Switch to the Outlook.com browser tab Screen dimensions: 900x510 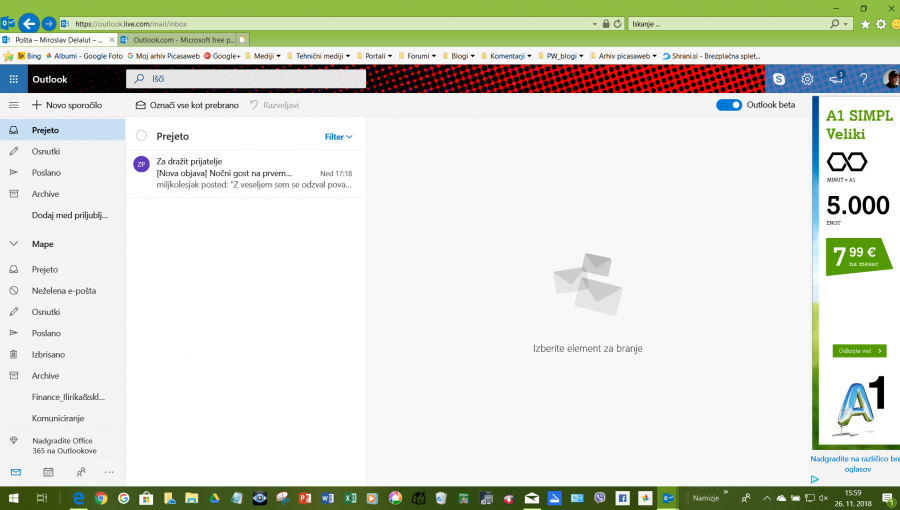click(x=175, y=39)
